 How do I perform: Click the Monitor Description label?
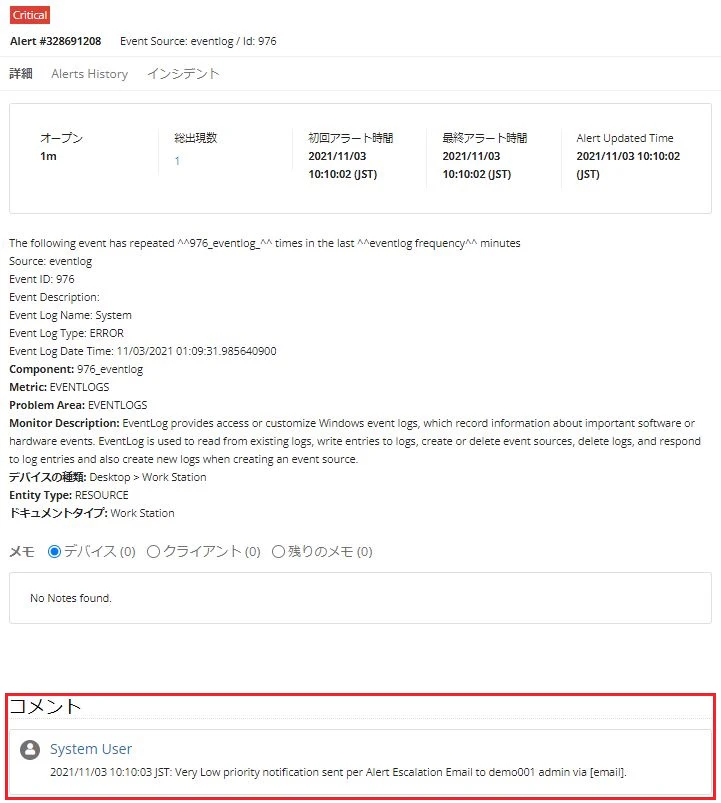[65, 423]
